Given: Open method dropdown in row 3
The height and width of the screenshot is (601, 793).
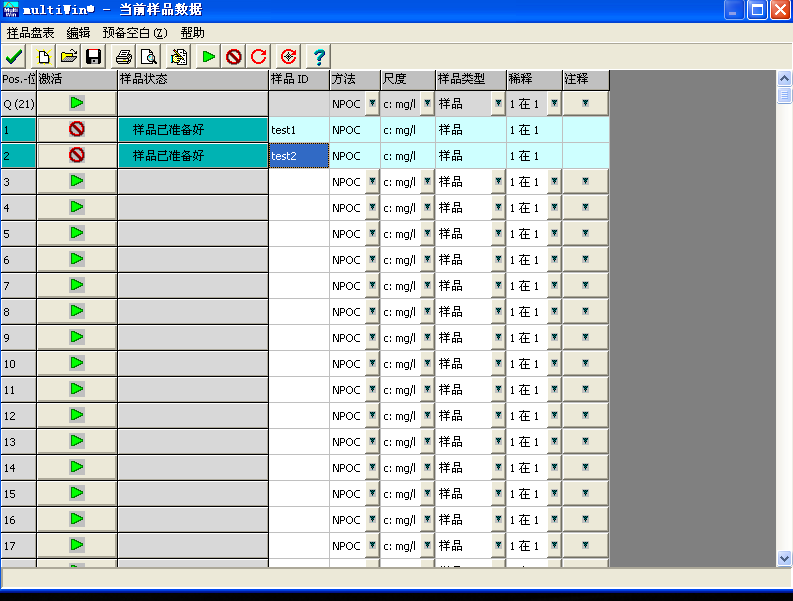Looking at the screenshot, I should (x=372, y=182).
